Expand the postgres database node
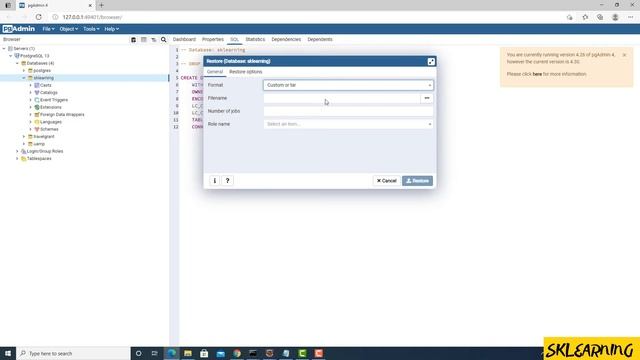Viewport: 640px width, 360px height. pyautogui.click(x=24, y=71)
